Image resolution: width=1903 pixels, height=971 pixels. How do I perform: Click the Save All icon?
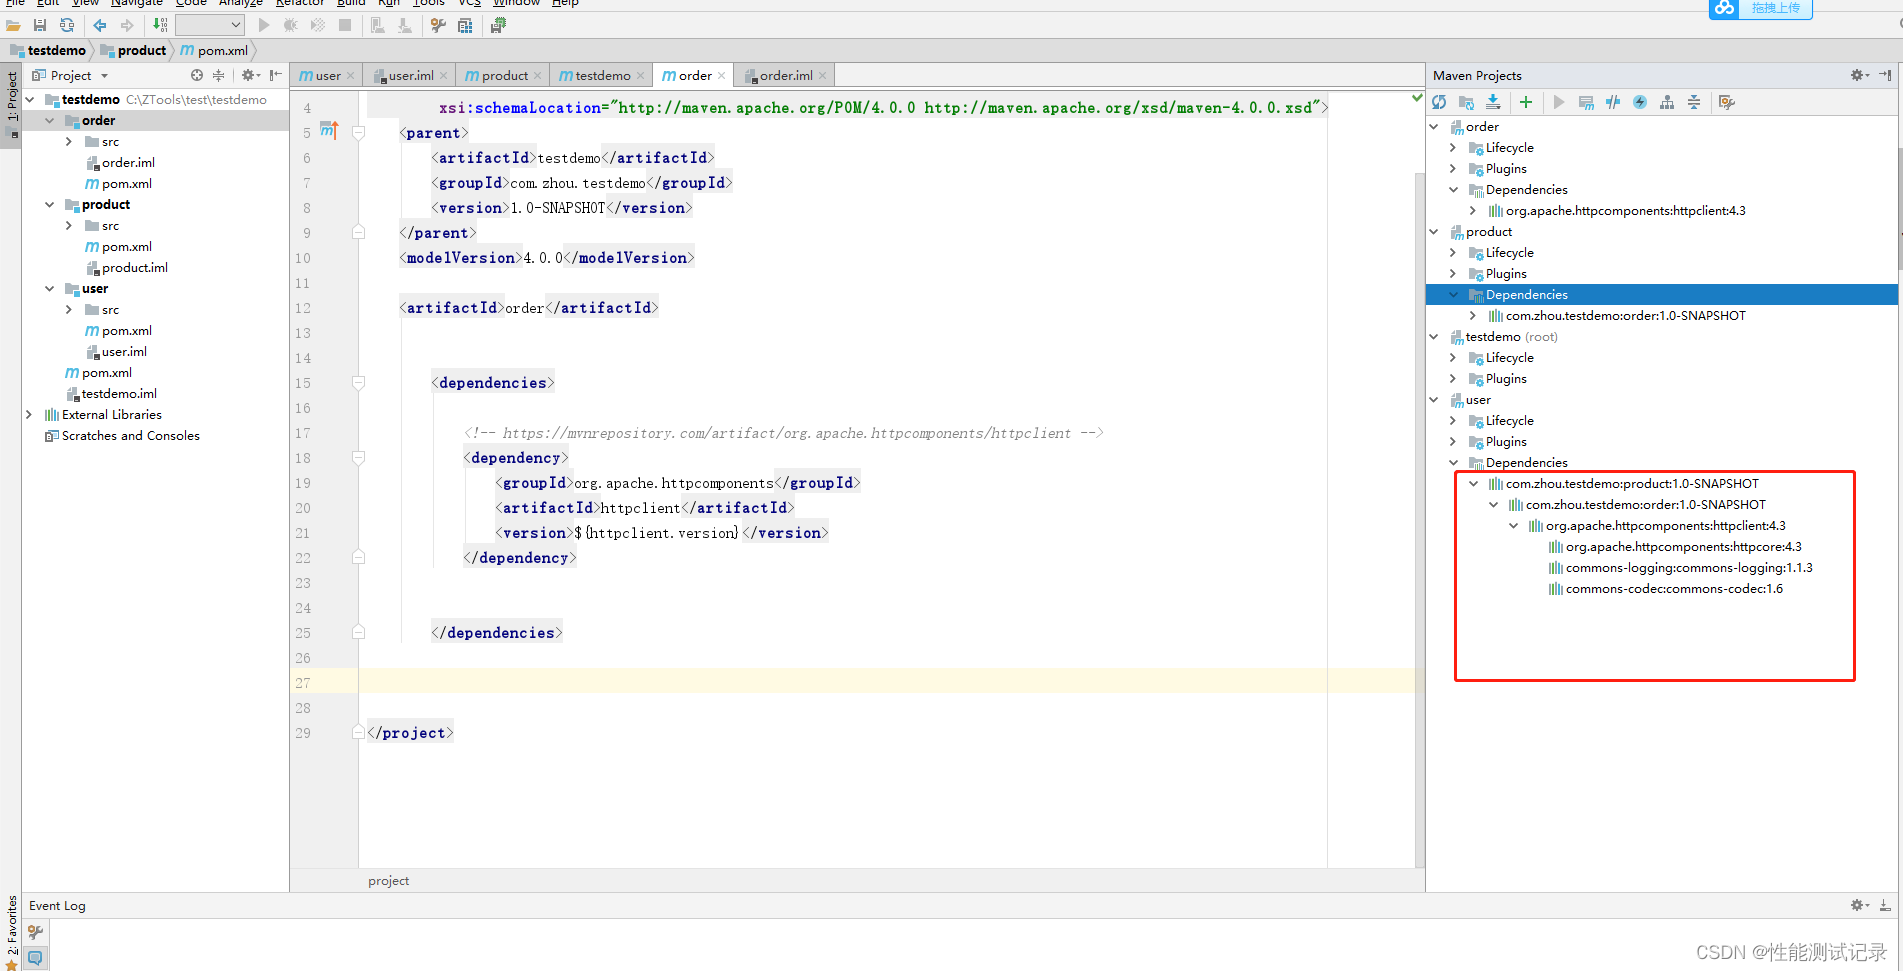click(x=40, y=25)
